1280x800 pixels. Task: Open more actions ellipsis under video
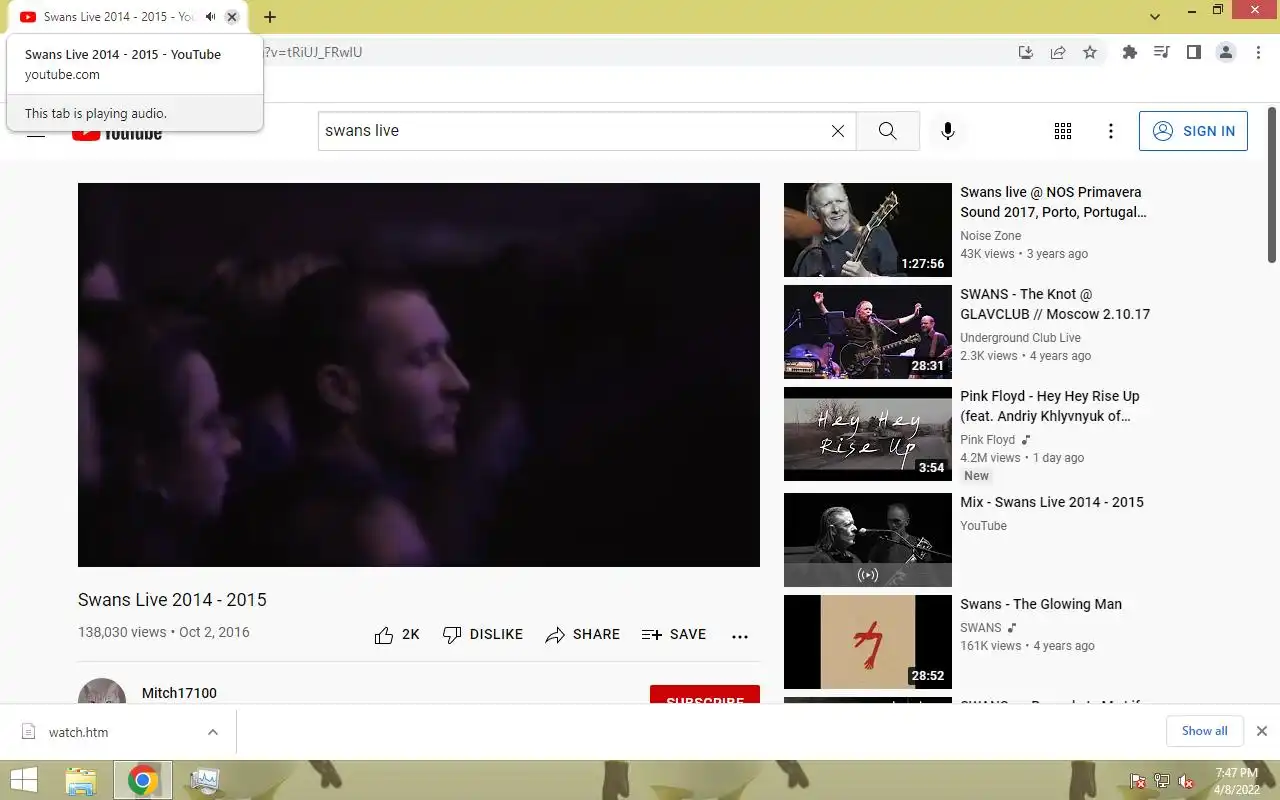click(x=740, y=636)
